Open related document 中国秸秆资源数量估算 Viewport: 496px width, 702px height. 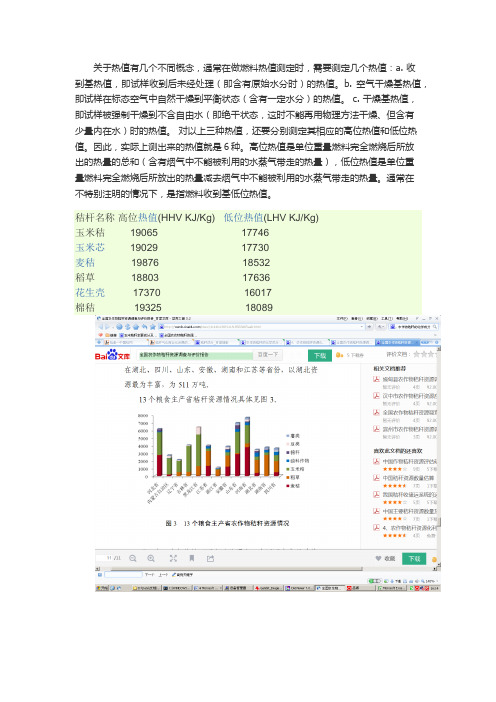coord(408,478)
